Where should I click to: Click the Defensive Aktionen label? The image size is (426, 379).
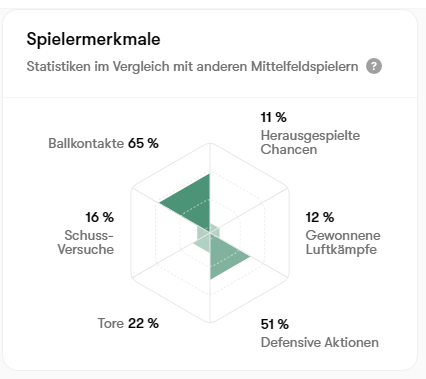tap(319, 342)
